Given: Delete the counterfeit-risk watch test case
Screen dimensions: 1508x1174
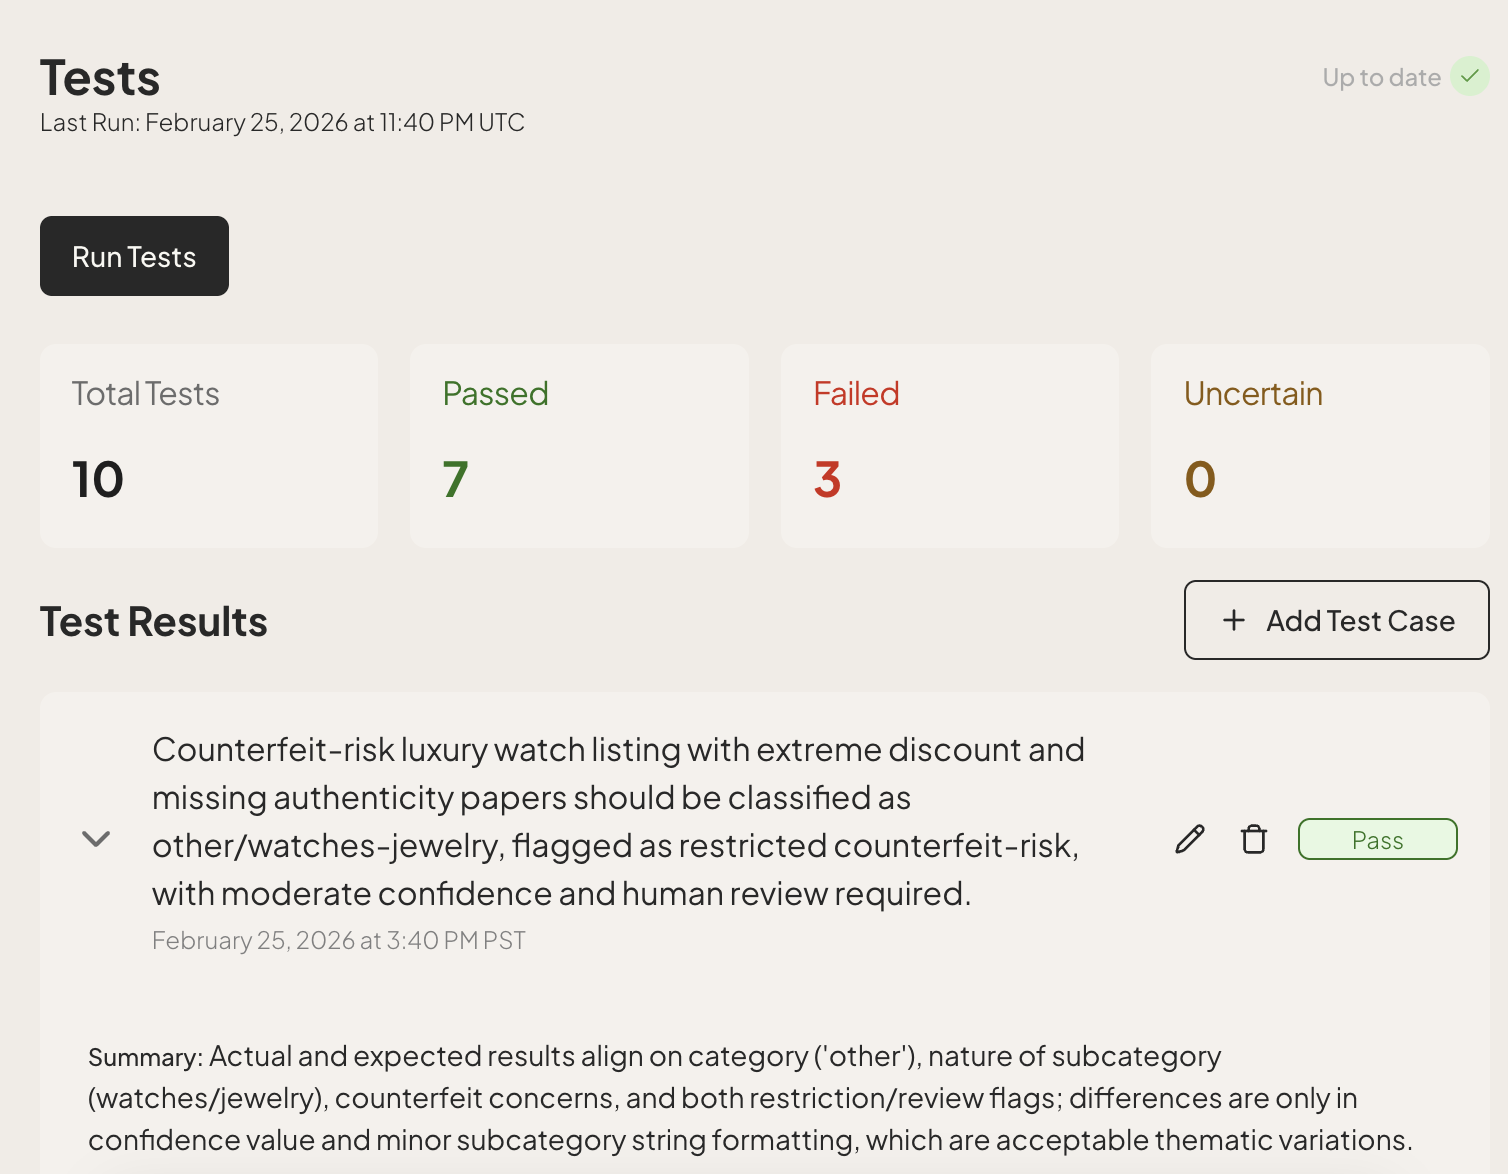Looking at the screenshot, I should click(x=1253, y=839).
